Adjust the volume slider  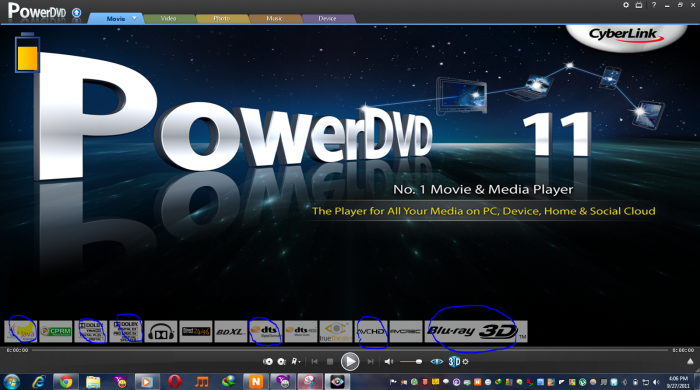pyautogui.click(x=411, y=361)
